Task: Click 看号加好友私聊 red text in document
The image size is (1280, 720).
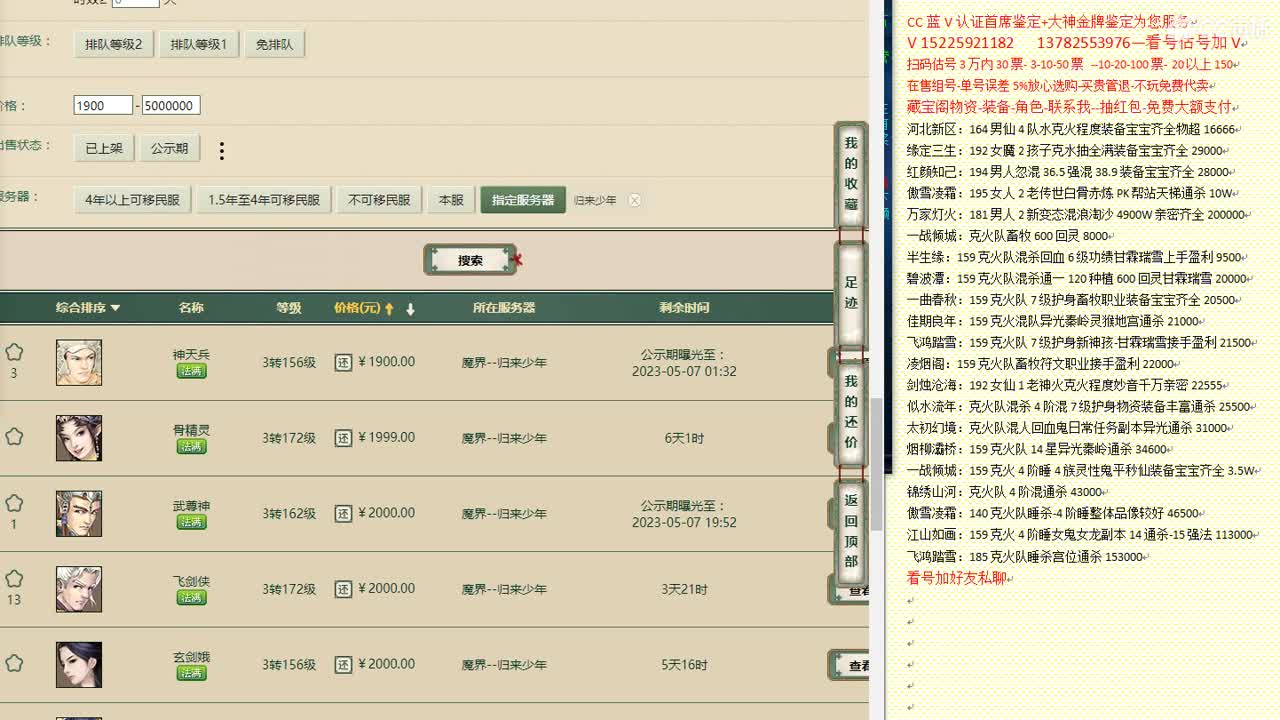Action: 956,578
